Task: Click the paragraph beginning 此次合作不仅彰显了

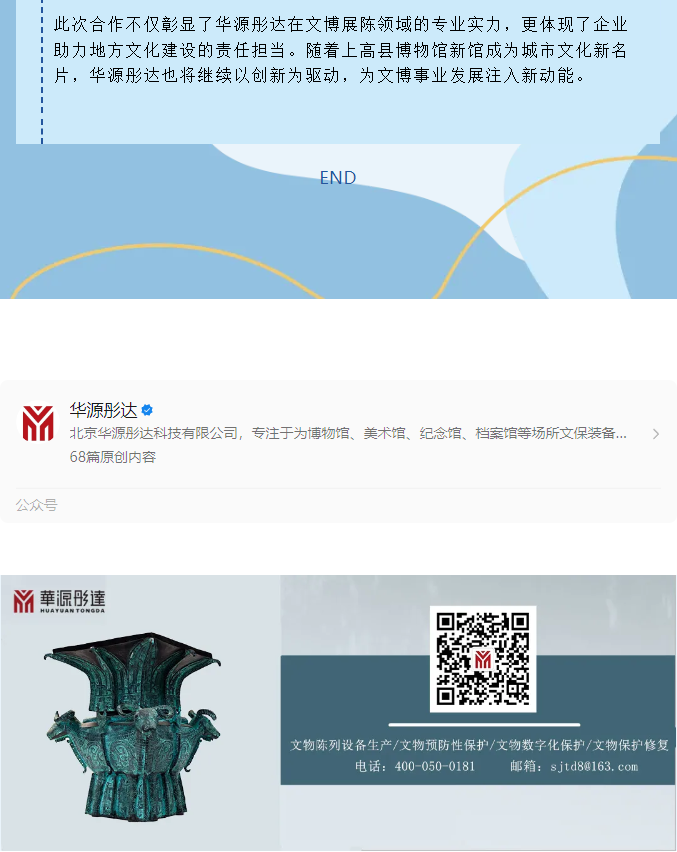Action: pos(341,50)
